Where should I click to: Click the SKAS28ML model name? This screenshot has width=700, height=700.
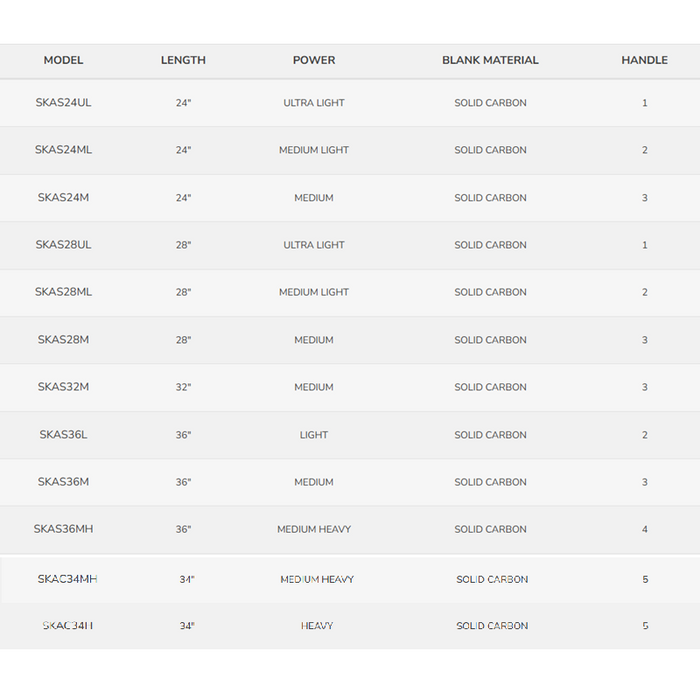(x=63, y=292)
